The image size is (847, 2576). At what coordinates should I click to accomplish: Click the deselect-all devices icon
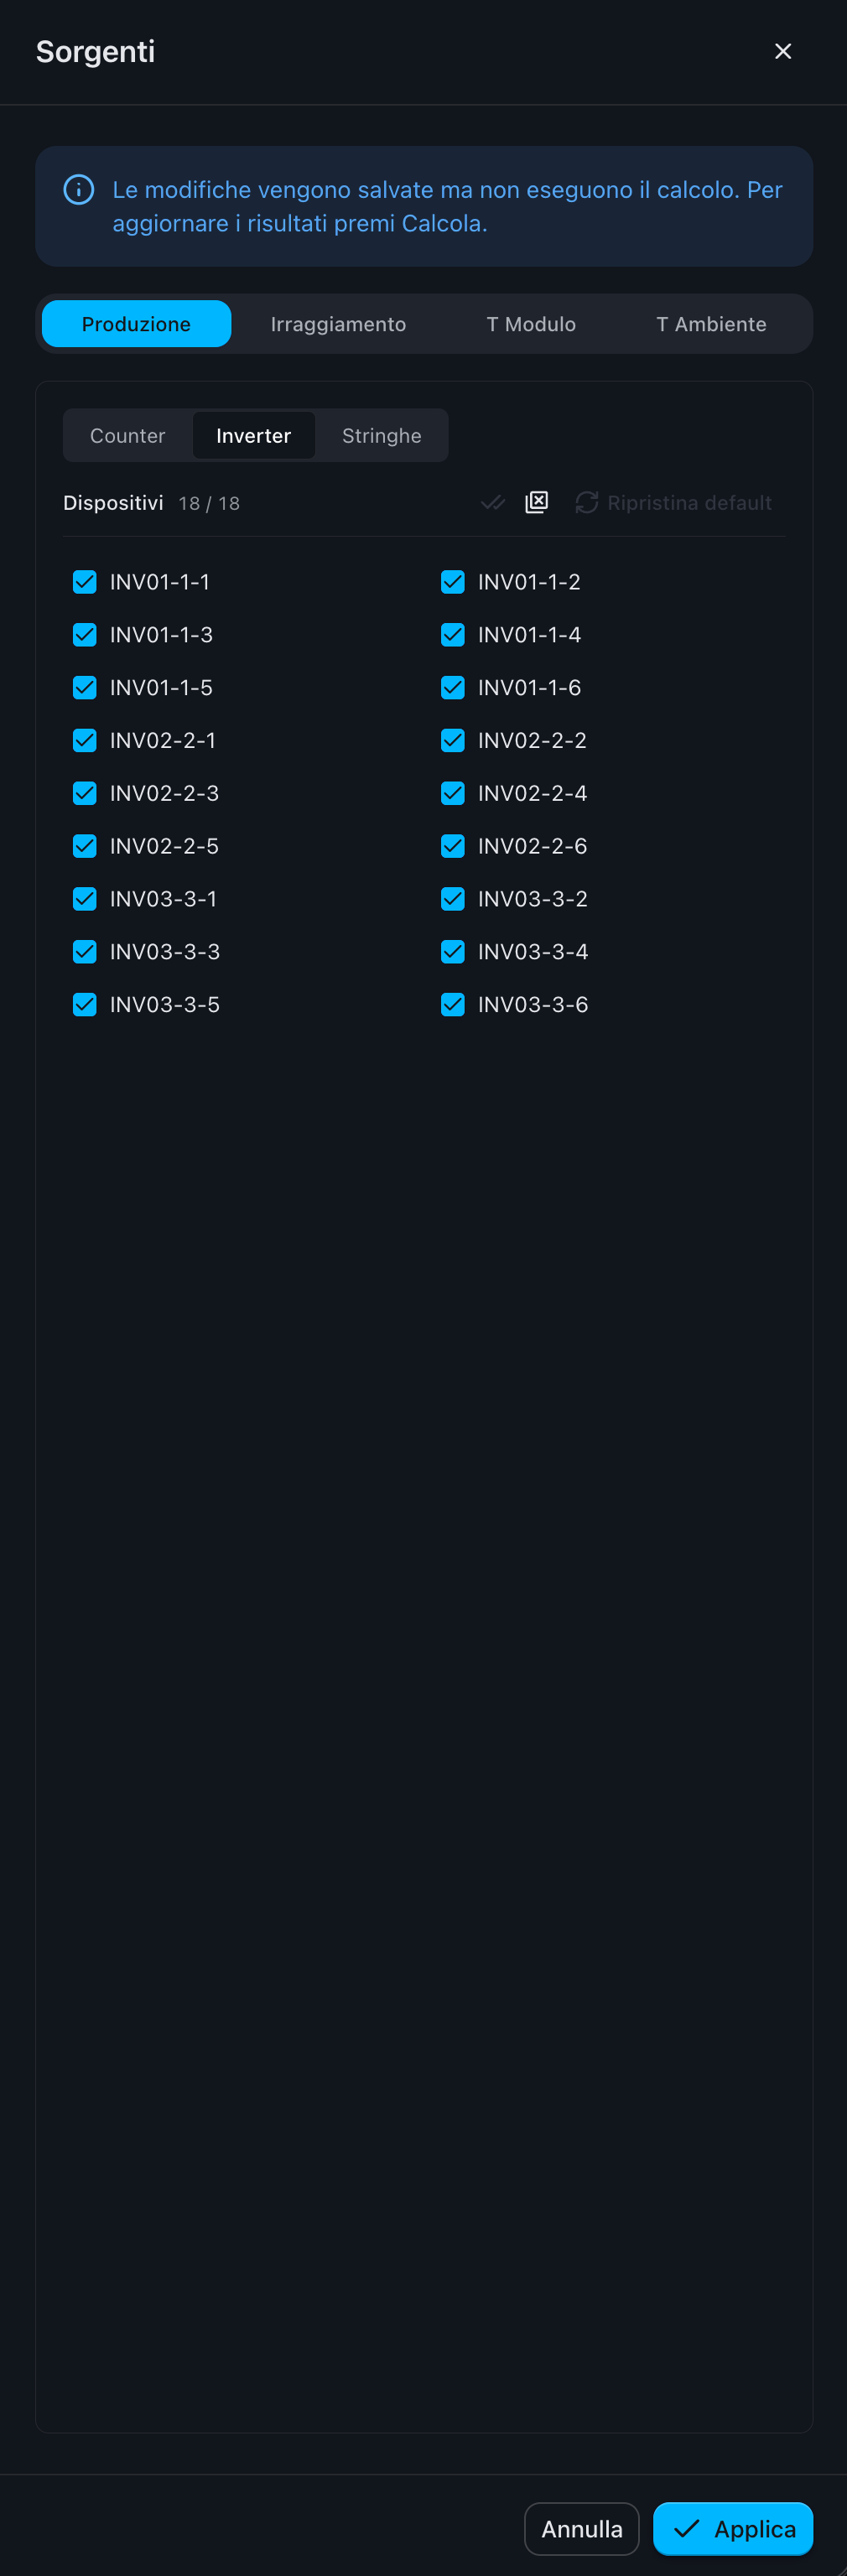click(x=537, y=502)
